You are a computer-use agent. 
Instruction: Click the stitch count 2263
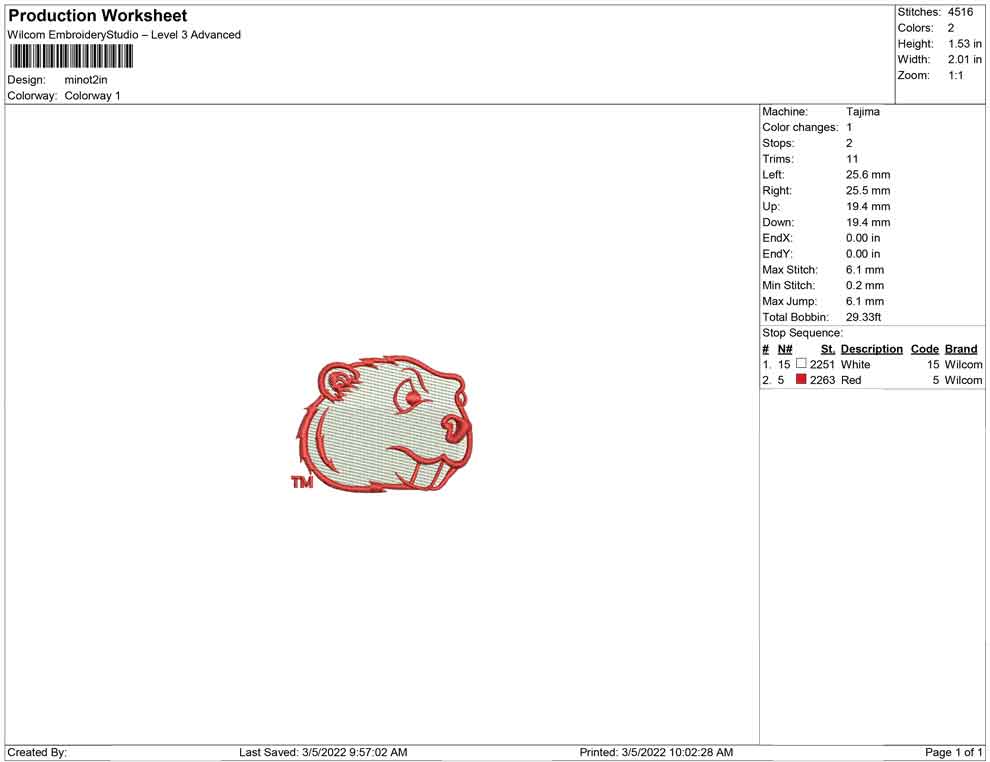[x=822, y=380]
